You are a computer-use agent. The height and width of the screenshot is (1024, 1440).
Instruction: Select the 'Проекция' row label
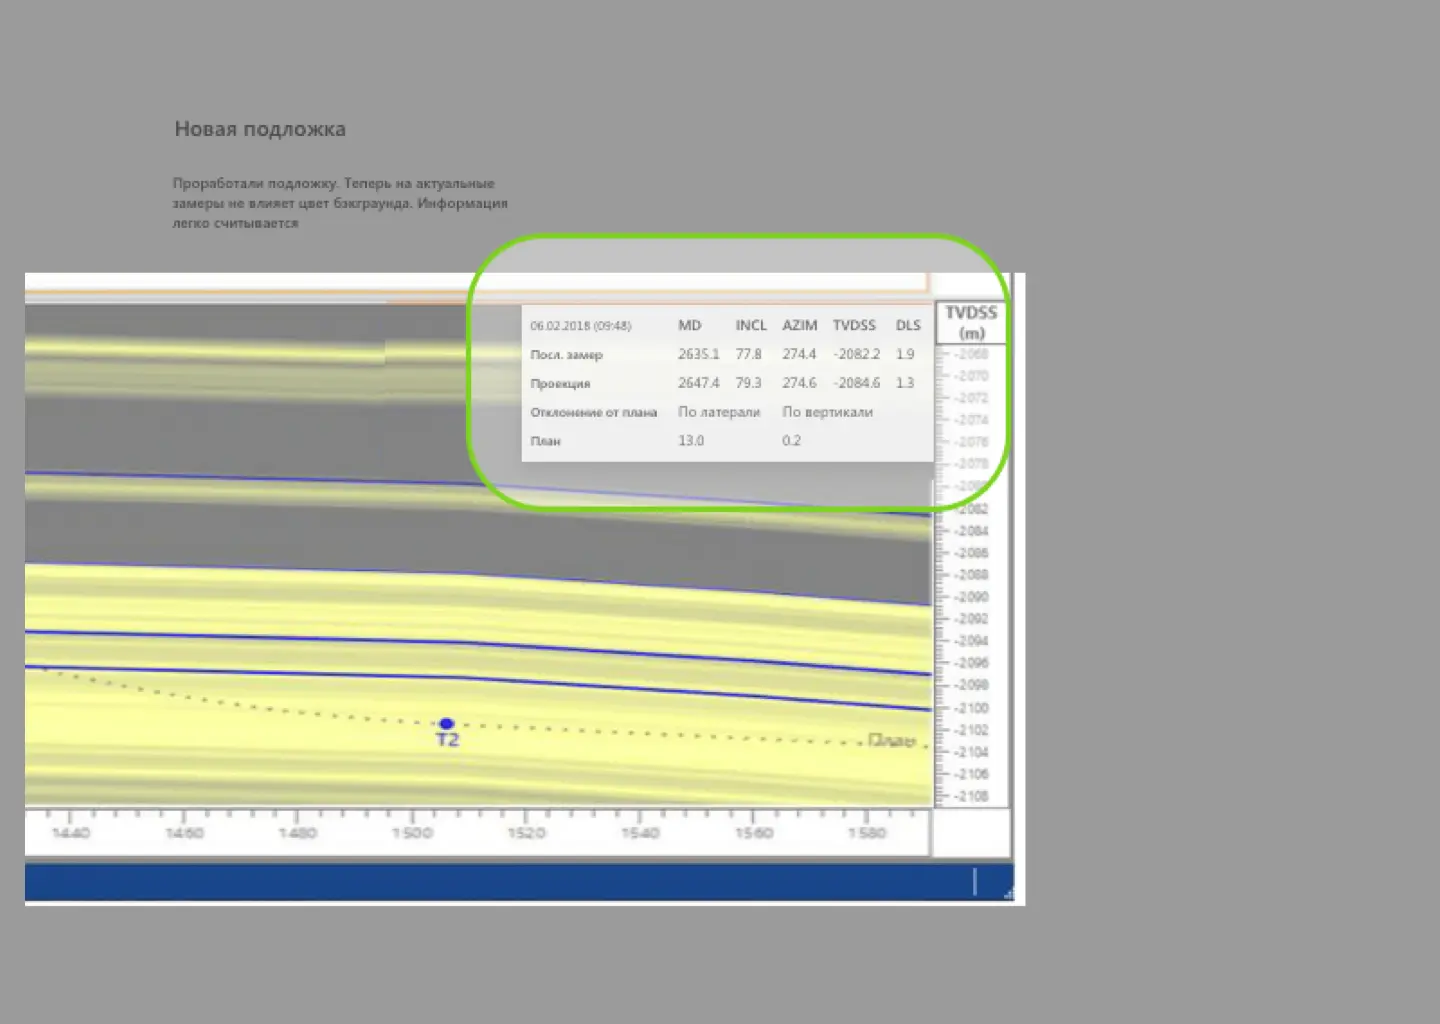(x=560, y=384)
